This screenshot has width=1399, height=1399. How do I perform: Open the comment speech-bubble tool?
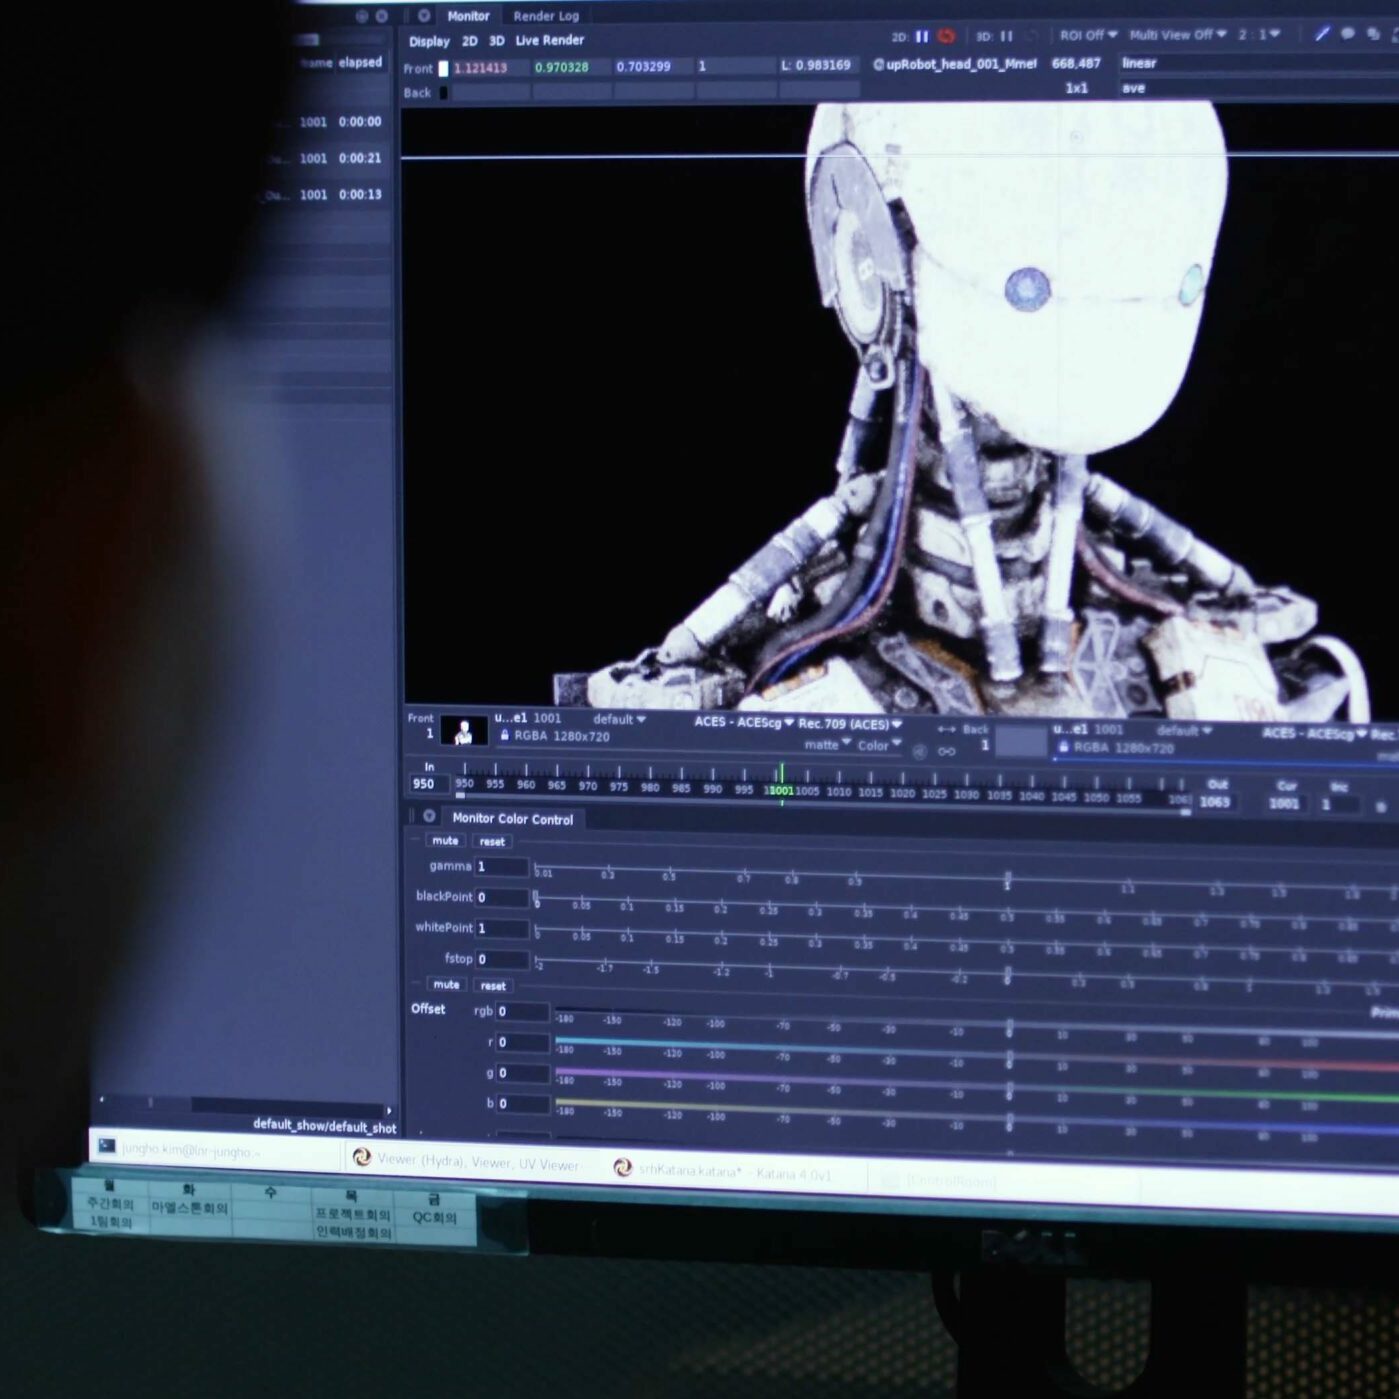[1350, 34]
